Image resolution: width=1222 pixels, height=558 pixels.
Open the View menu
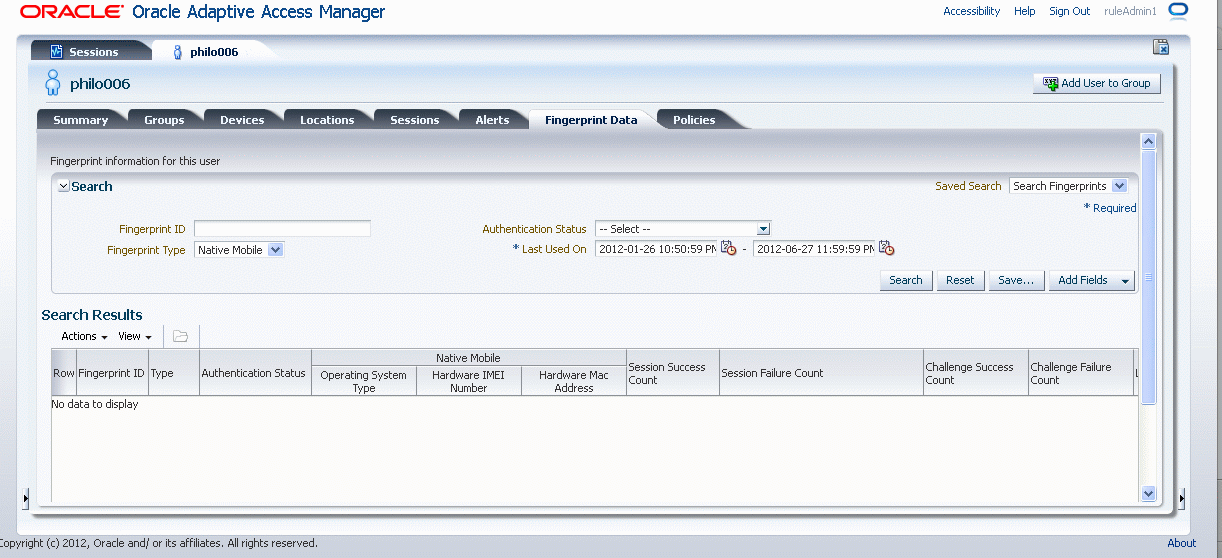[135, 336]
